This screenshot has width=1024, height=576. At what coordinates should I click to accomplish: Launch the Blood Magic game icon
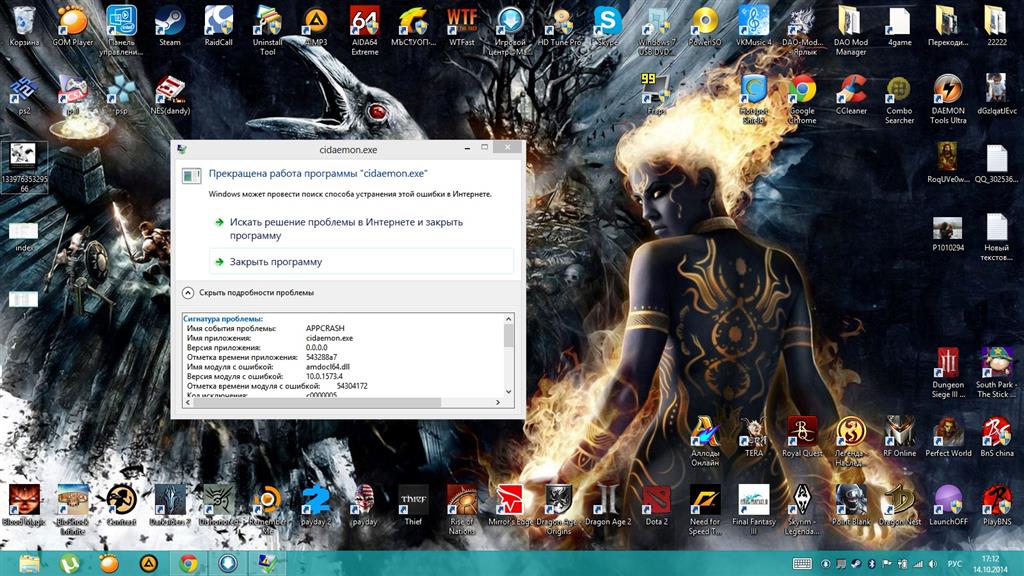point(24,505)
